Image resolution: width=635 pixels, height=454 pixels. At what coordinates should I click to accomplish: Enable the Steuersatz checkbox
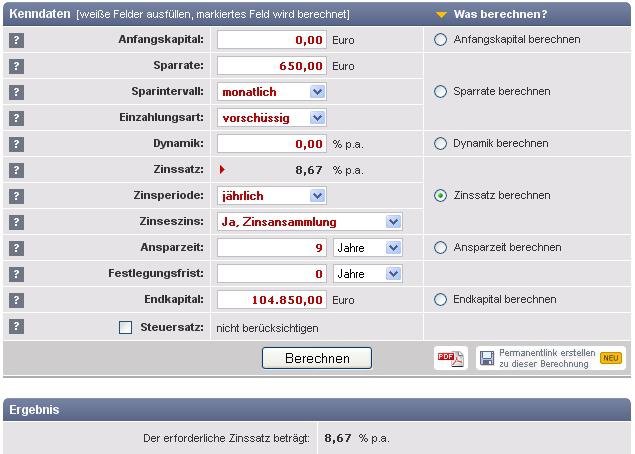point(125,327)
